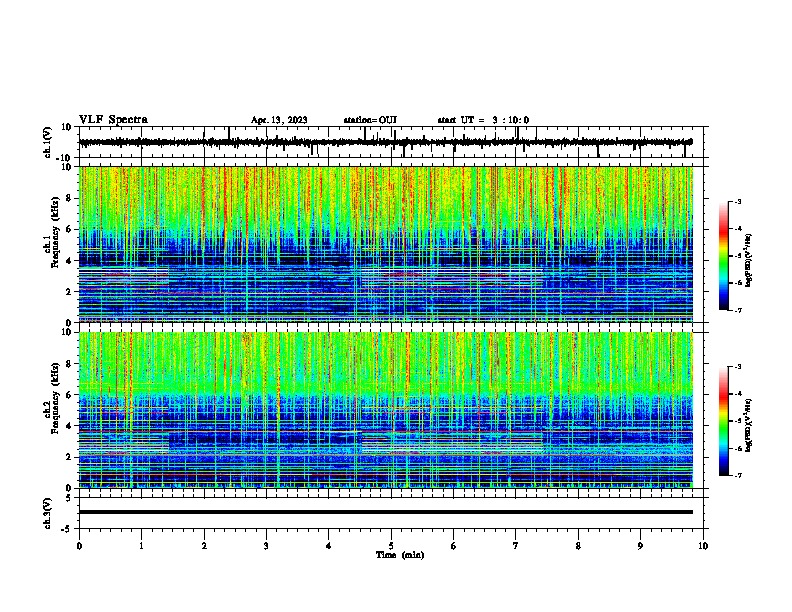This screenshot has width=792, height=612.
Task: Click the time axis tick label '0'
Action: point(79,546)
